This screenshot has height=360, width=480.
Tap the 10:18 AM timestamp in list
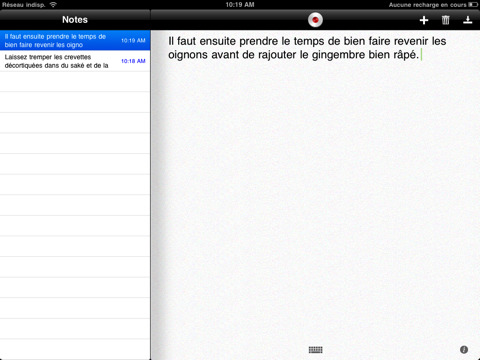133,61
